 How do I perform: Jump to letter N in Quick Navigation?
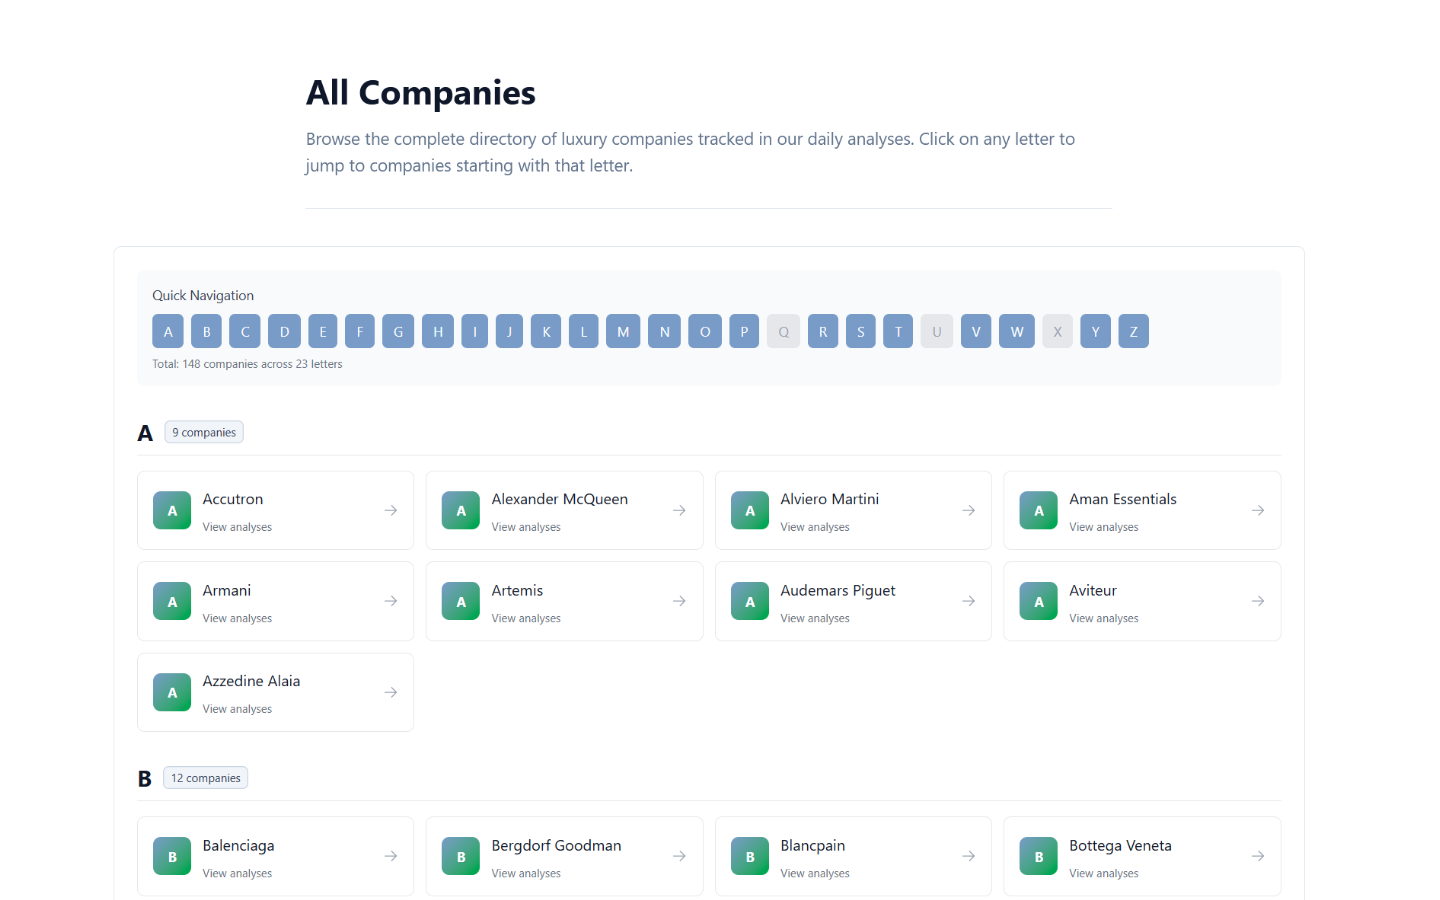tap(664, 331)
